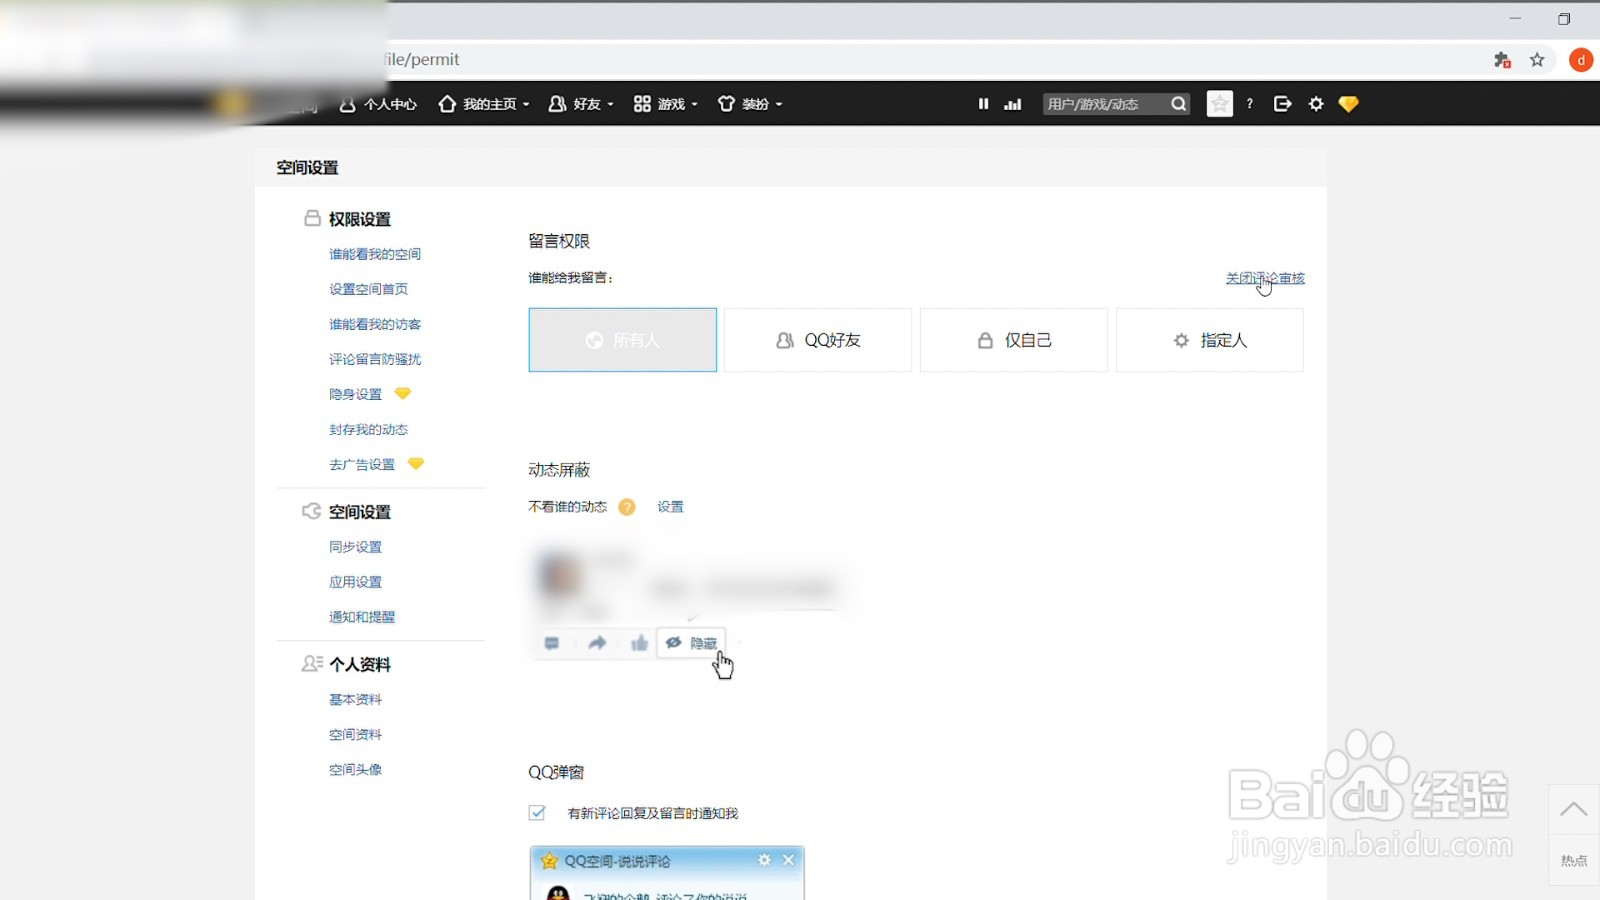This screenshot has height=900, width=1600.
Task: Click the orange help icon beside 不看谁的动态
Action: coord(627,507)
